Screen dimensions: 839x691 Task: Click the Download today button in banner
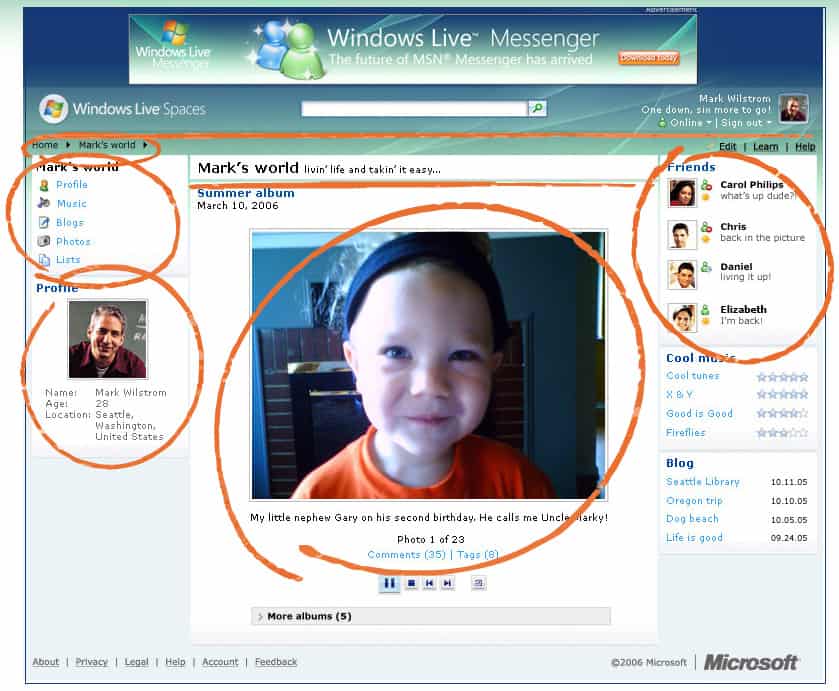pos(649,58)
